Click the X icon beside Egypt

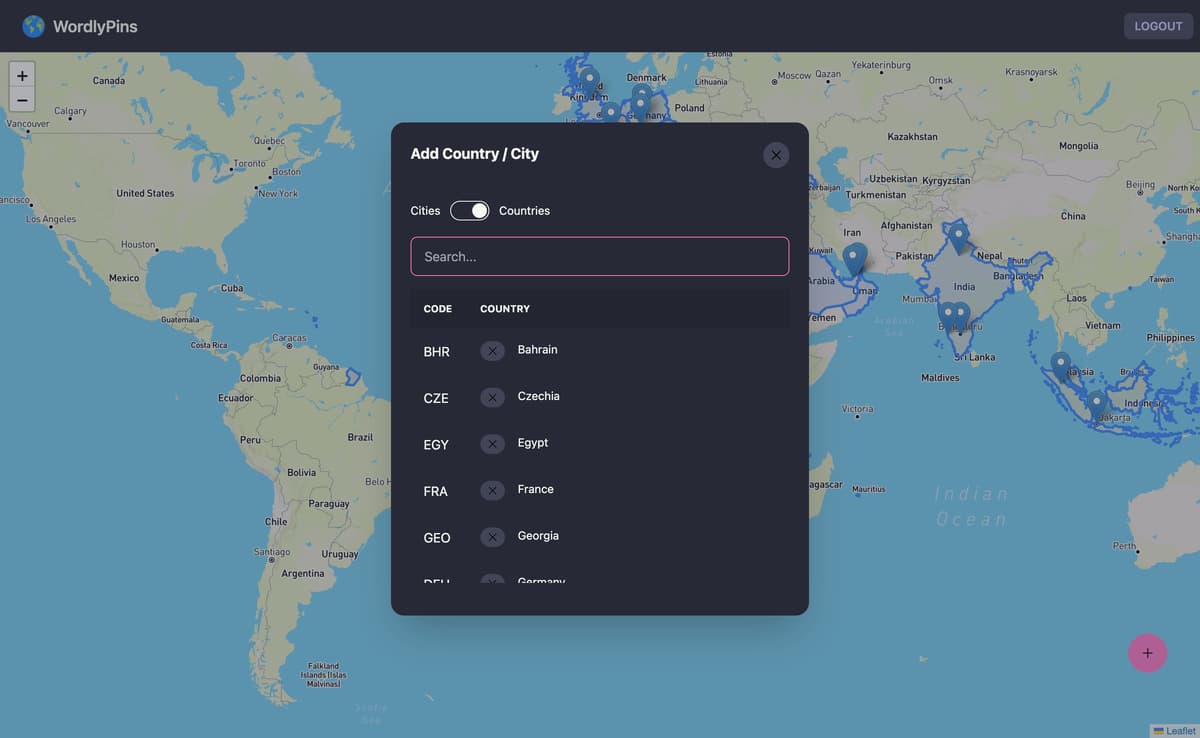(x=492, y=444)
